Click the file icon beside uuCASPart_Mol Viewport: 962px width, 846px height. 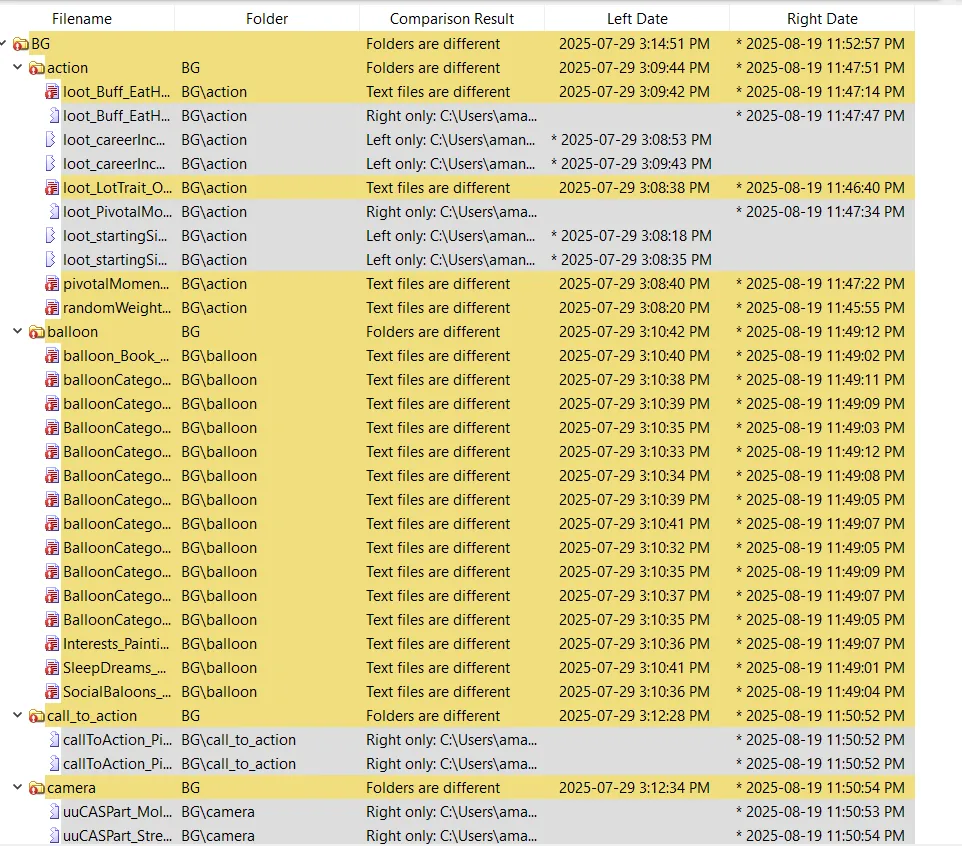coord(52,811)
